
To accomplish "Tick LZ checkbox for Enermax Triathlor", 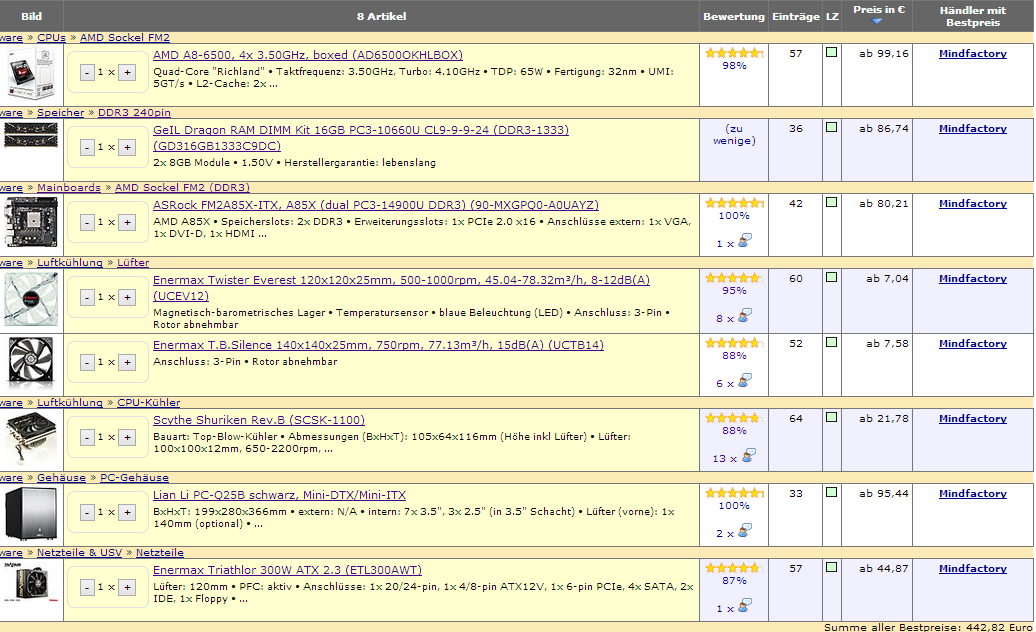I will 832,567.
